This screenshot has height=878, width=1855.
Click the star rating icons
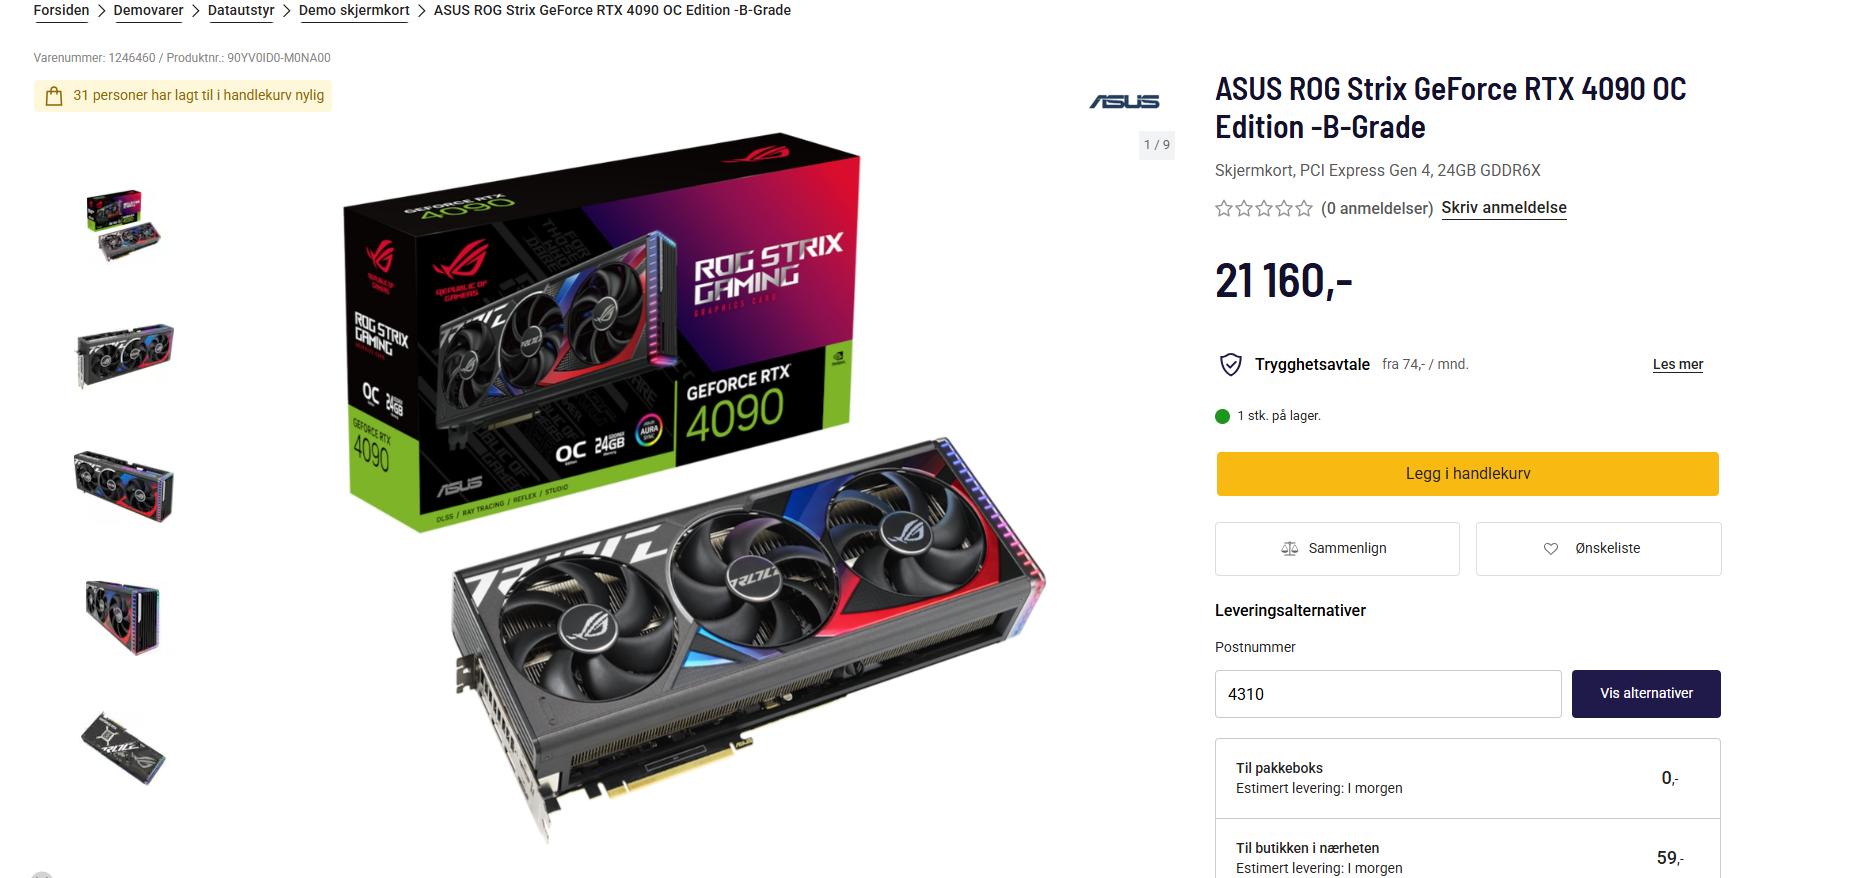pyautogui.click(x=1264, y=208)
